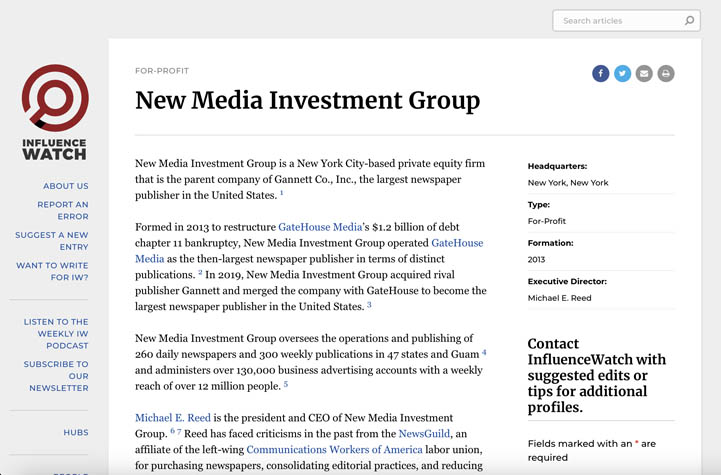This screenshot has width=721, height=475.
Task: Open Listen to the Weekly IW Podcast
Action: point(56,333)
